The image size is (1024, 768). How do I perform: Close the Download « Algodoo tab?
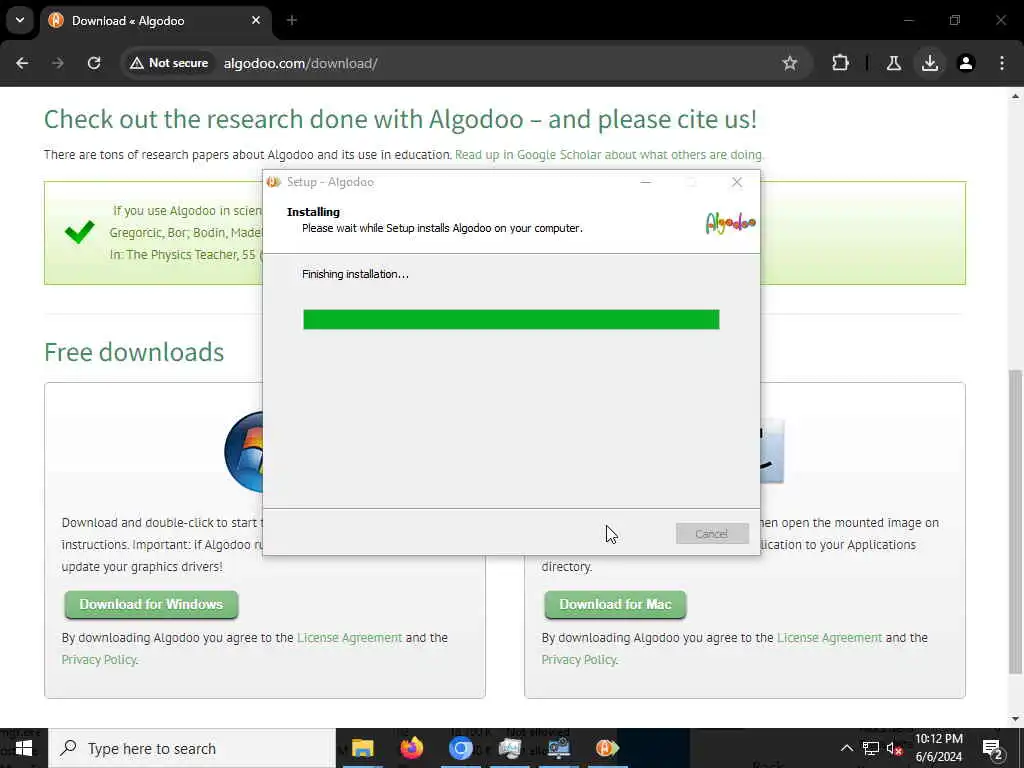(x=256, y=20)
